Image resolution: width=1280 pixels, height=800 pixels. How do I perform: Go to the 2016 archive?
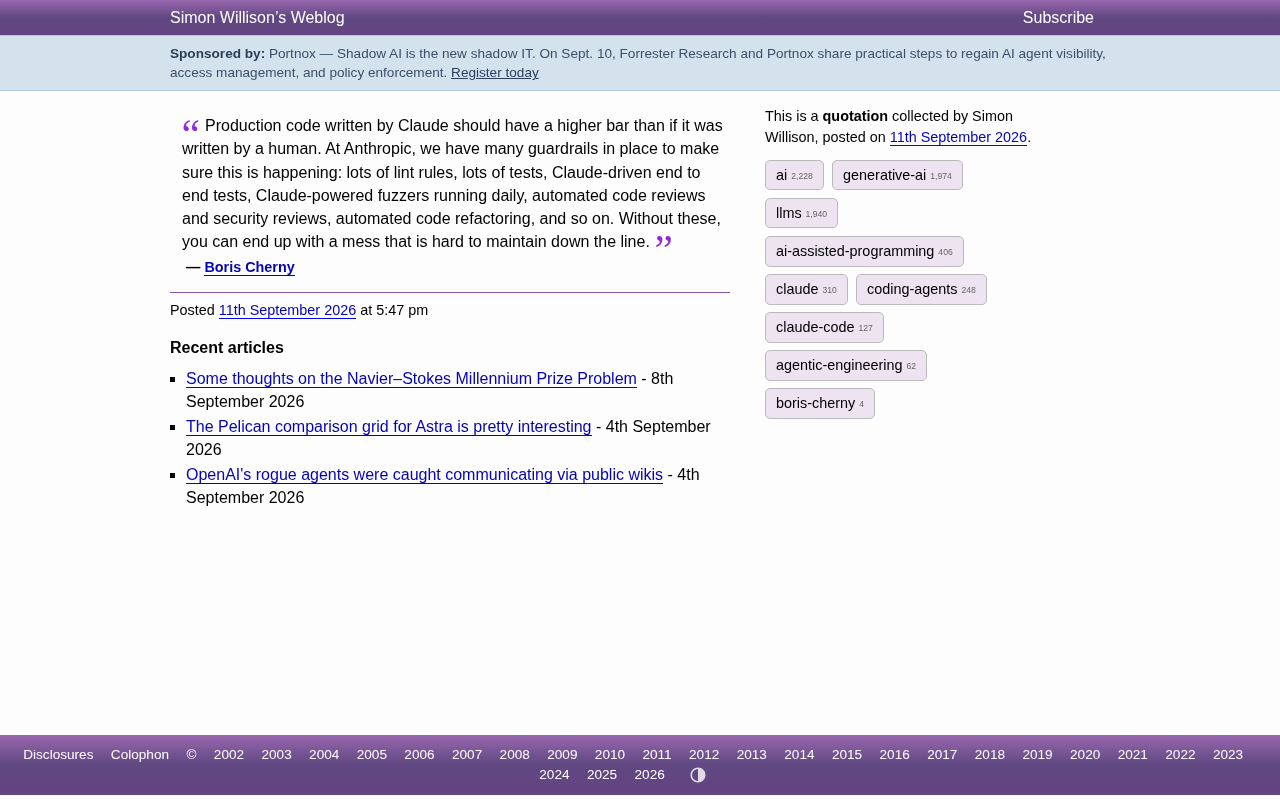coord(895,755)
